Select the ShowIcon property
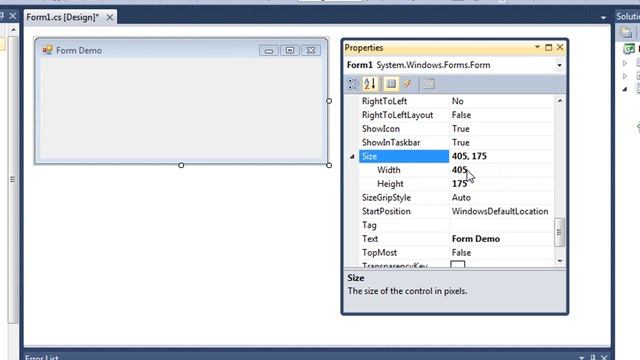This screenshot has width=640, height=360. point(380,129)
